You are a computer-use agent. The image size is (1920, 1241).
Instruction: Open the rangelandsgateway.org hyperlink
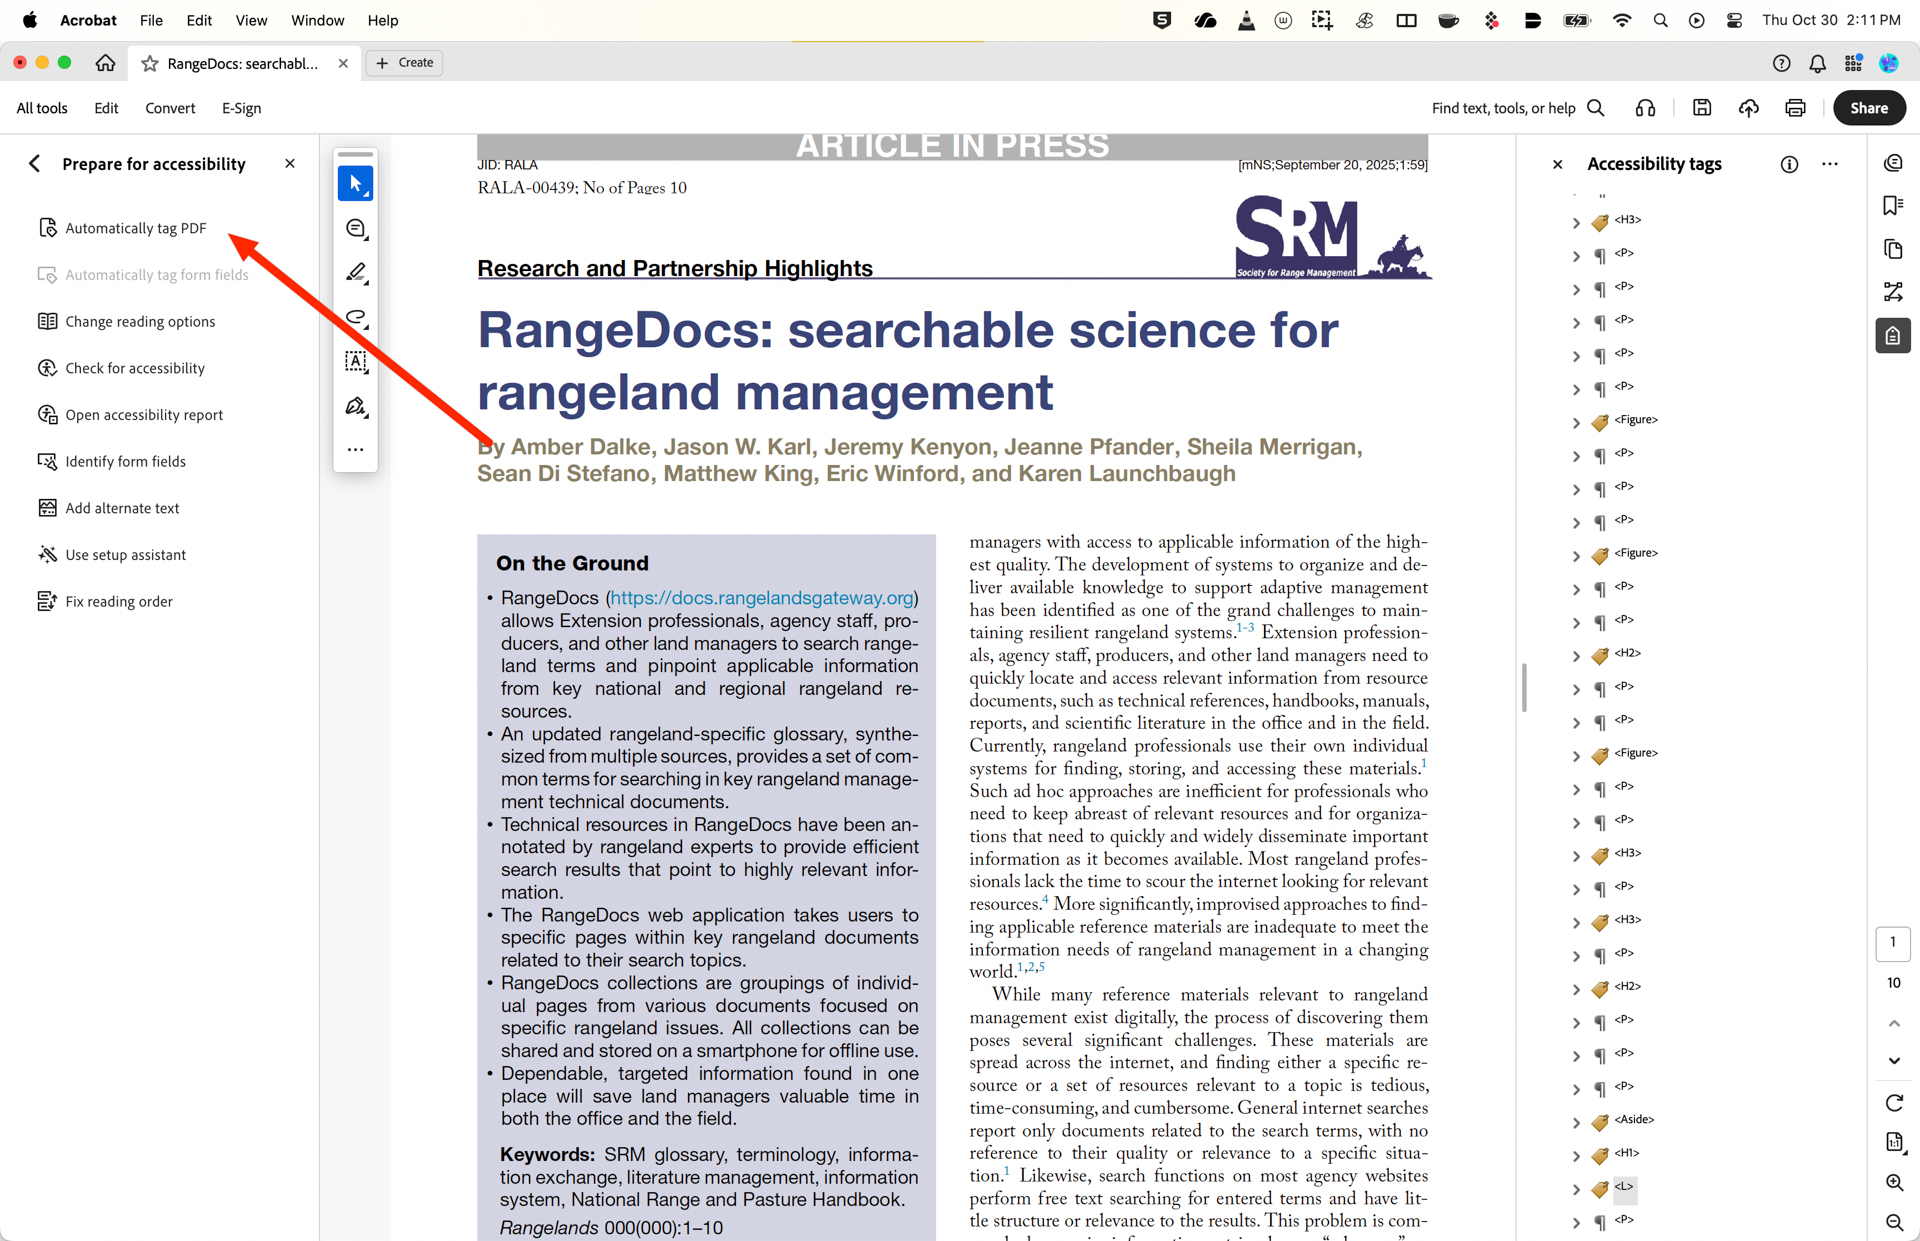coord(760,597)
